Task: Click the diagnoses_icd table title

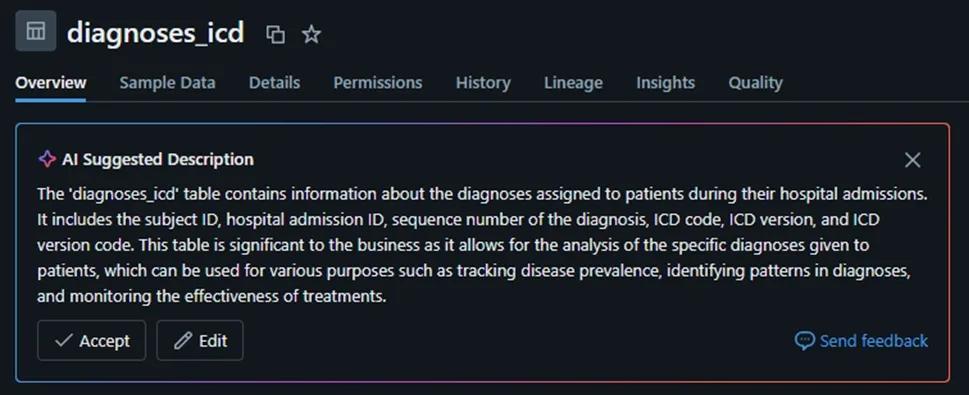Action: (x=155, y=33)
